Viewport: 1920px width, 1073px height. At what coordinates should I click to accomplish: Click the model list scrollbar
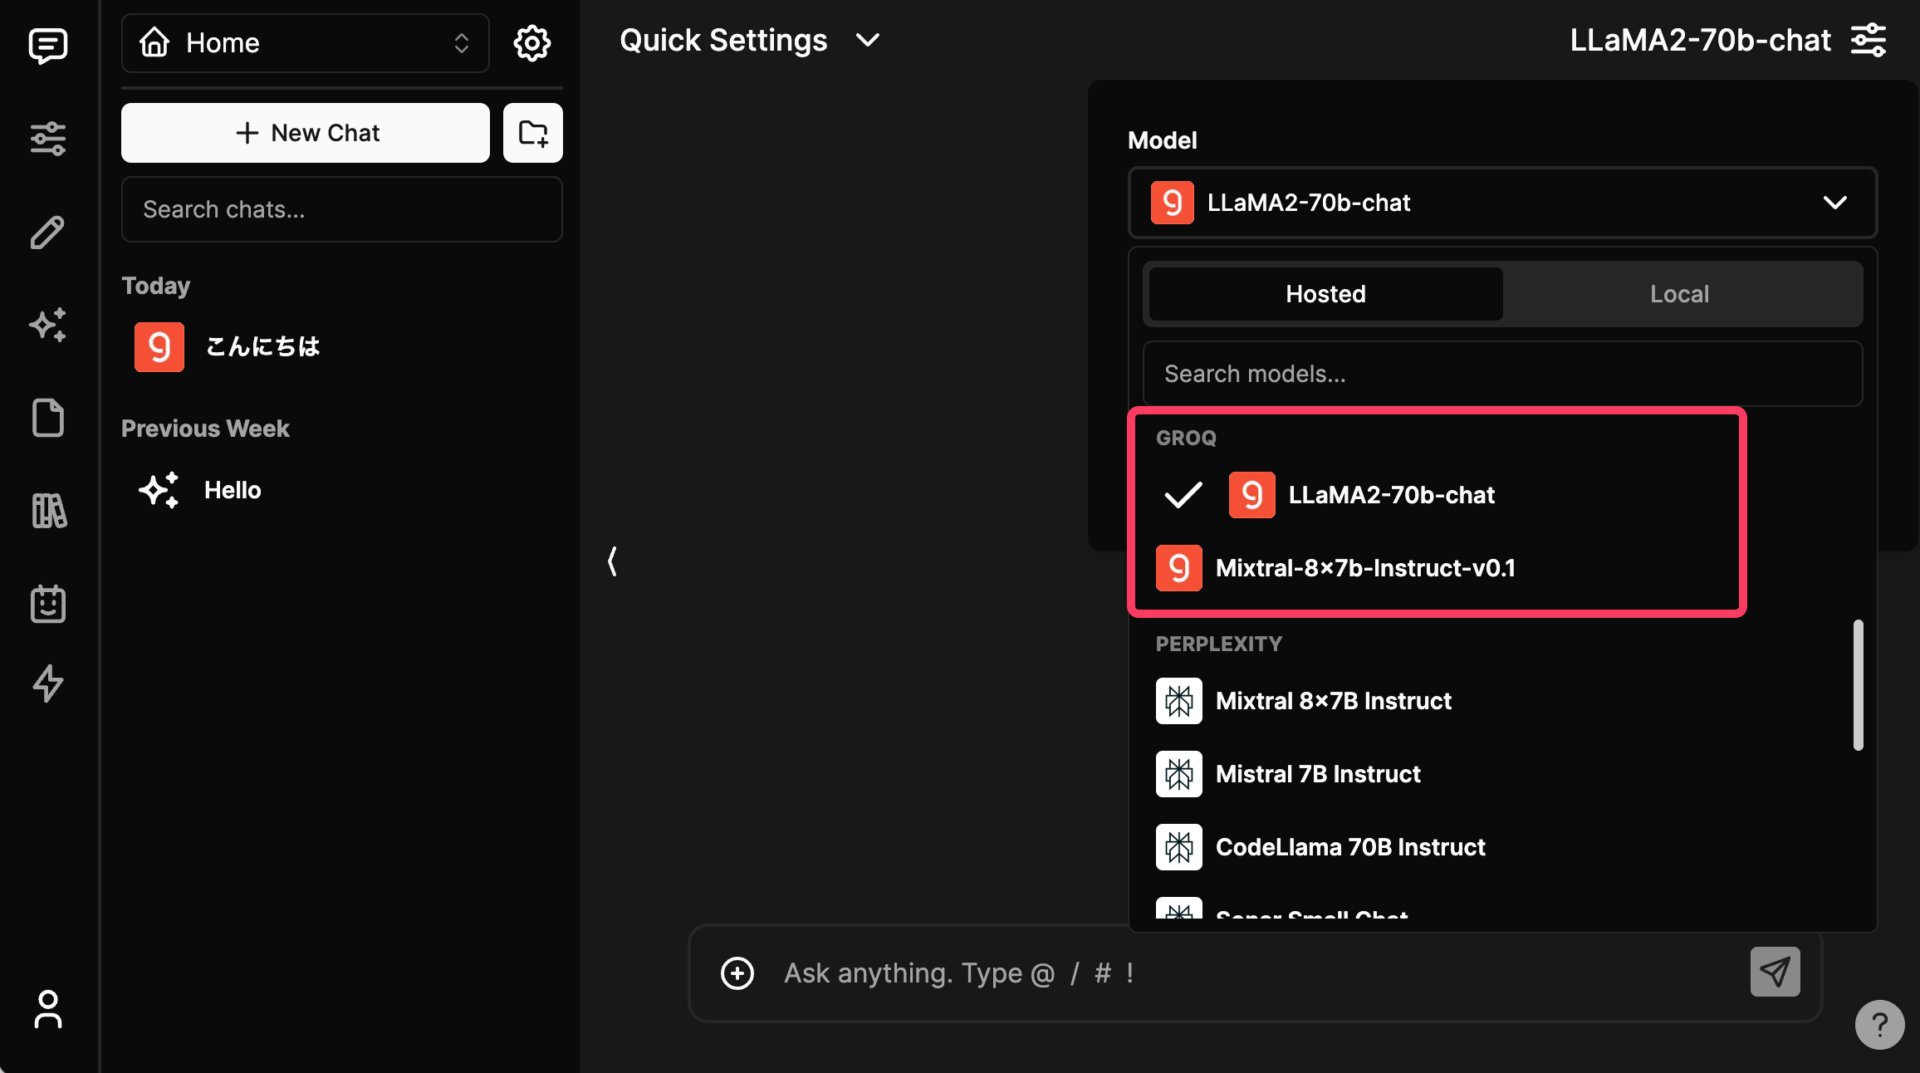tap(1857, 685)
